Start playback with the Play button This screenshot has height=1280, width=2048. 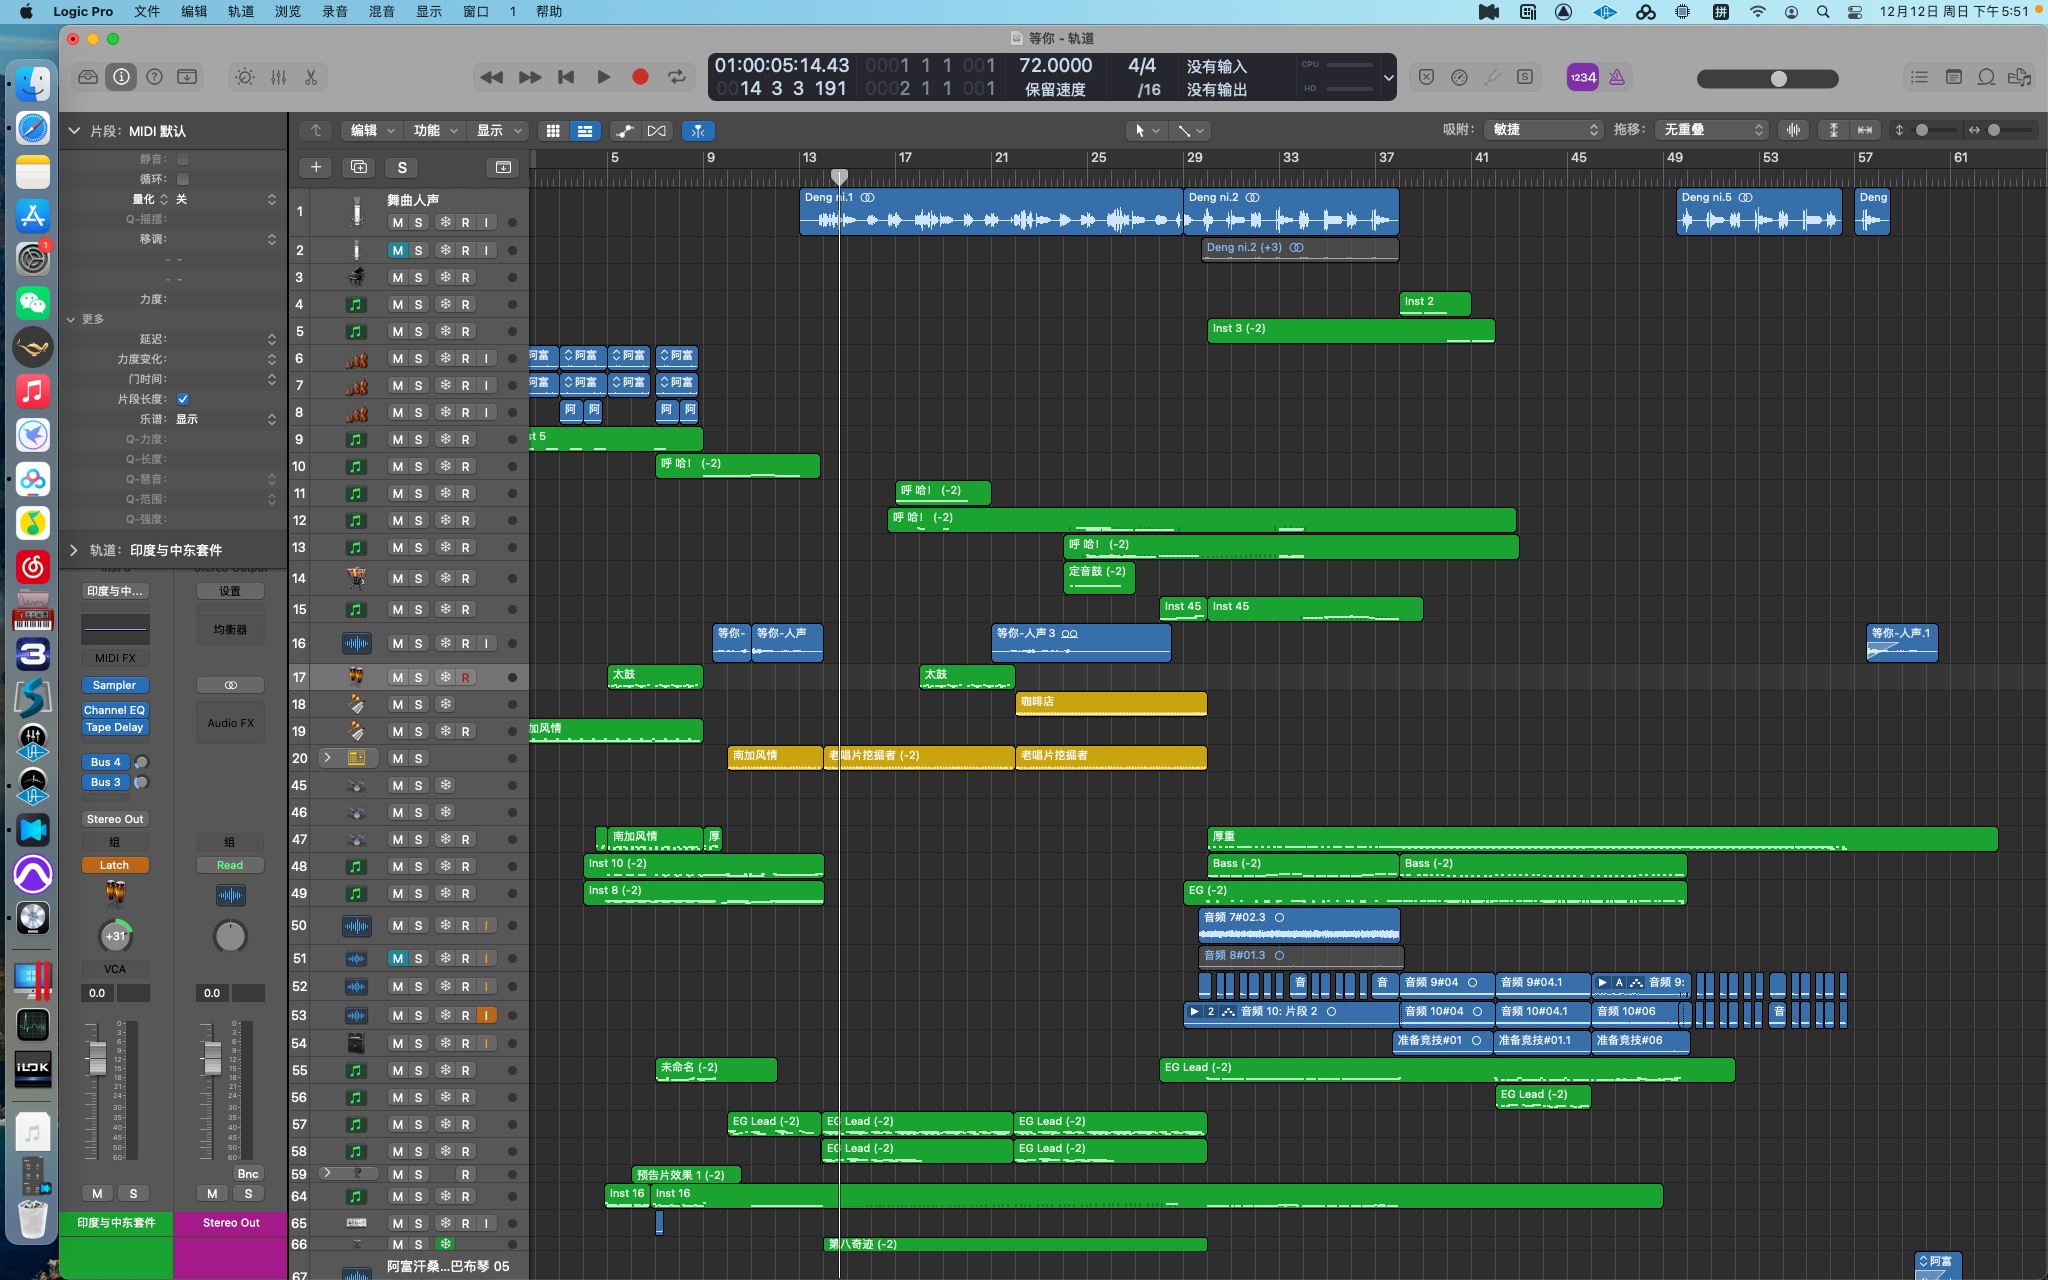pyautogui.click(x=603, y=77)
